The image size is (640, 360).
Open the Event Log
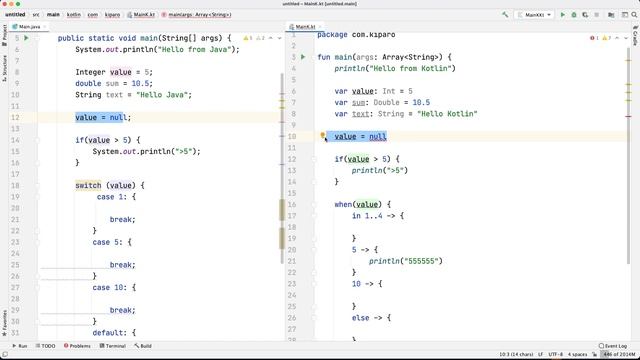(x=613, y=346)
